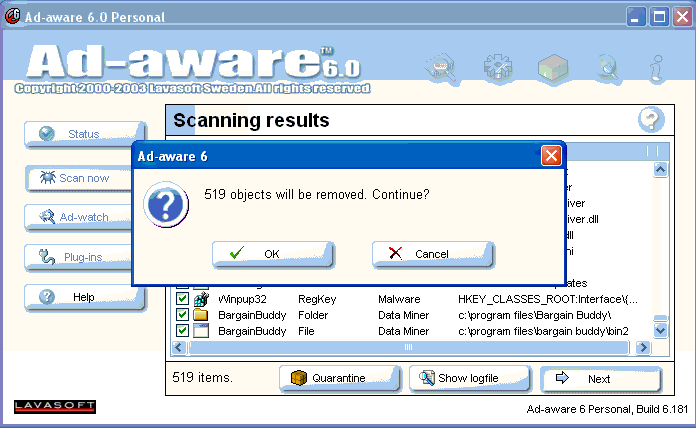The width and height of the screenshot is (696, 428).
Task: Open the Status section in sidebar
Action: 84,134
